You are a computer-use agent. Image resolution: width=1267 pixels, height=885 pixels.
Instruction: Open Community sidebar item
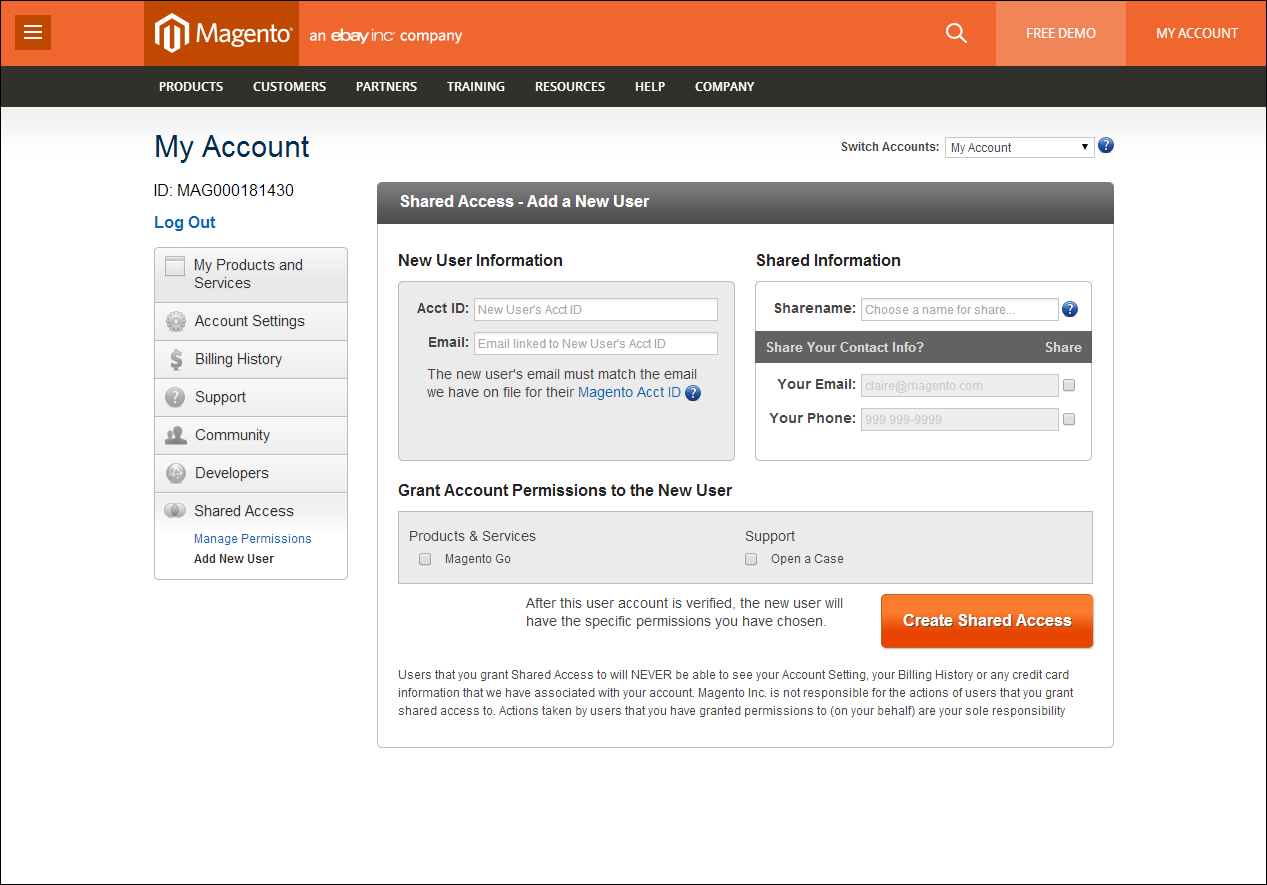click(x=251, y=435)
